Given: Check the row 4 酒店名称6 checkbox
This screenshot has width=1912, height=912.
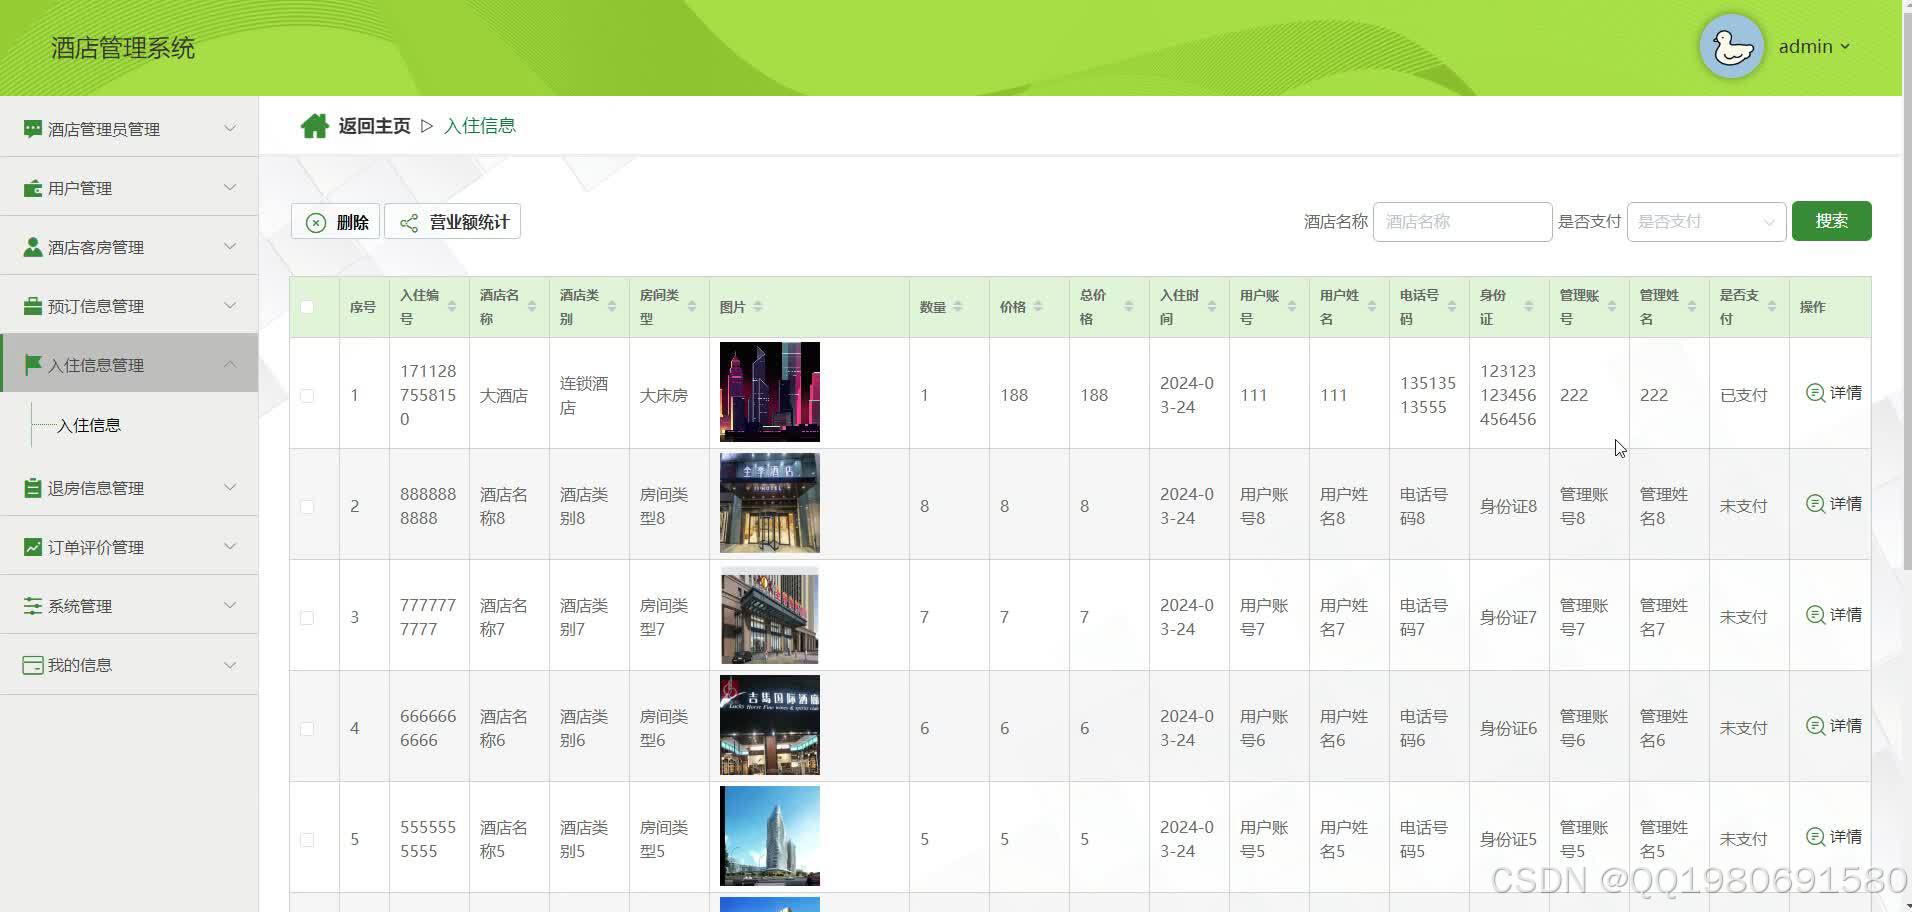Looking at the screenshot, I should pyautogui.click(x=307, y=729).
